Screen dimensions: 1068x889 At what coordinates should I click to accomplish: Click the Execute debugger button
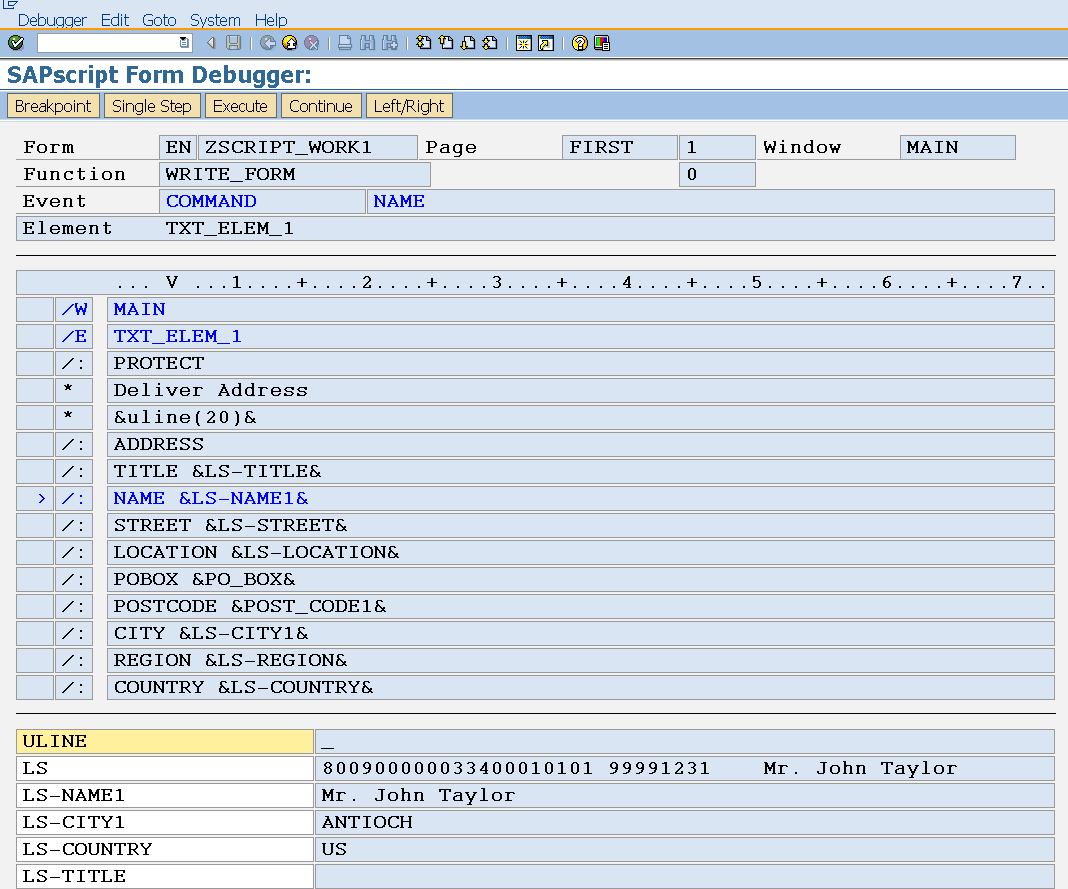[239, 105]
